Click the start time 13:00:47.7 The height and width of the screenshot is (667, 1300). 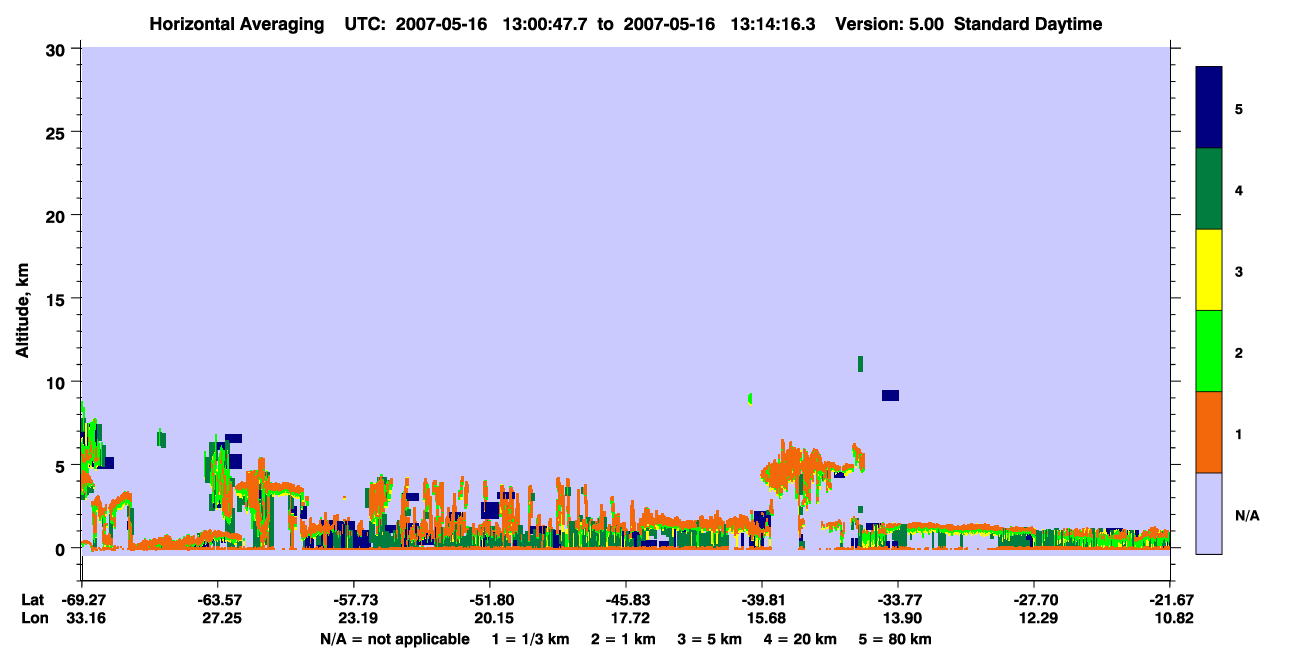click(545, 24)
